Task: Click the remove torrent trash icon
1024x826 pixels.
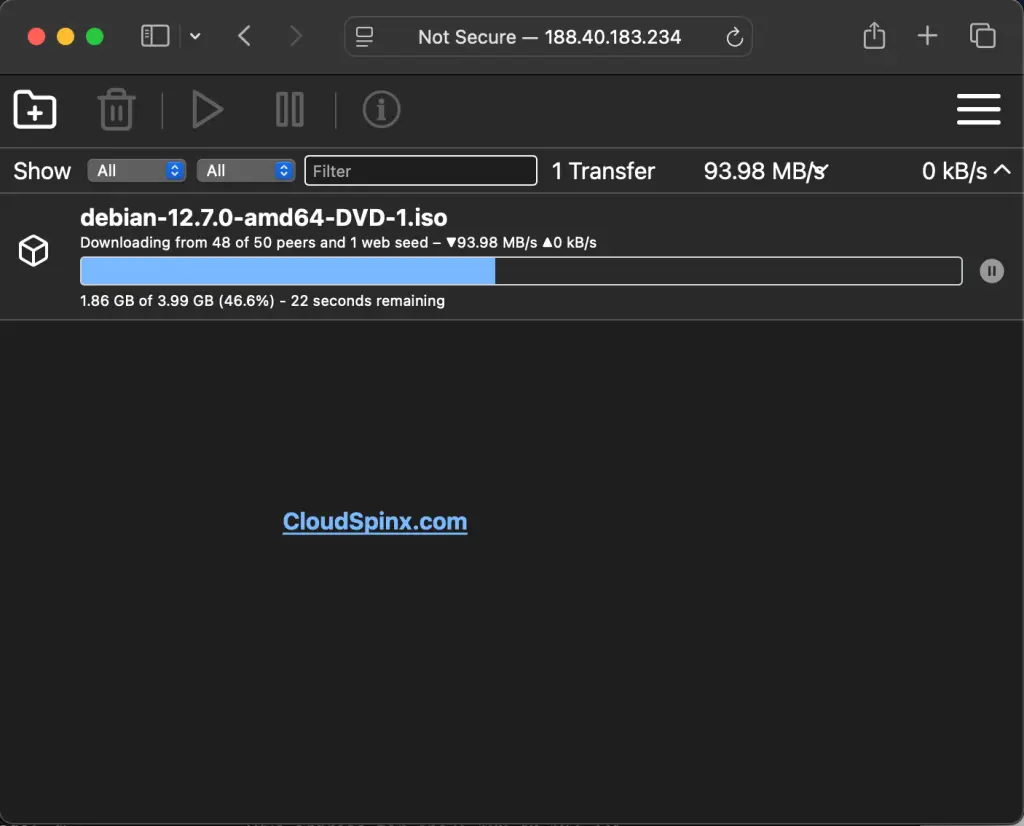Action: [x=116, y=109]
